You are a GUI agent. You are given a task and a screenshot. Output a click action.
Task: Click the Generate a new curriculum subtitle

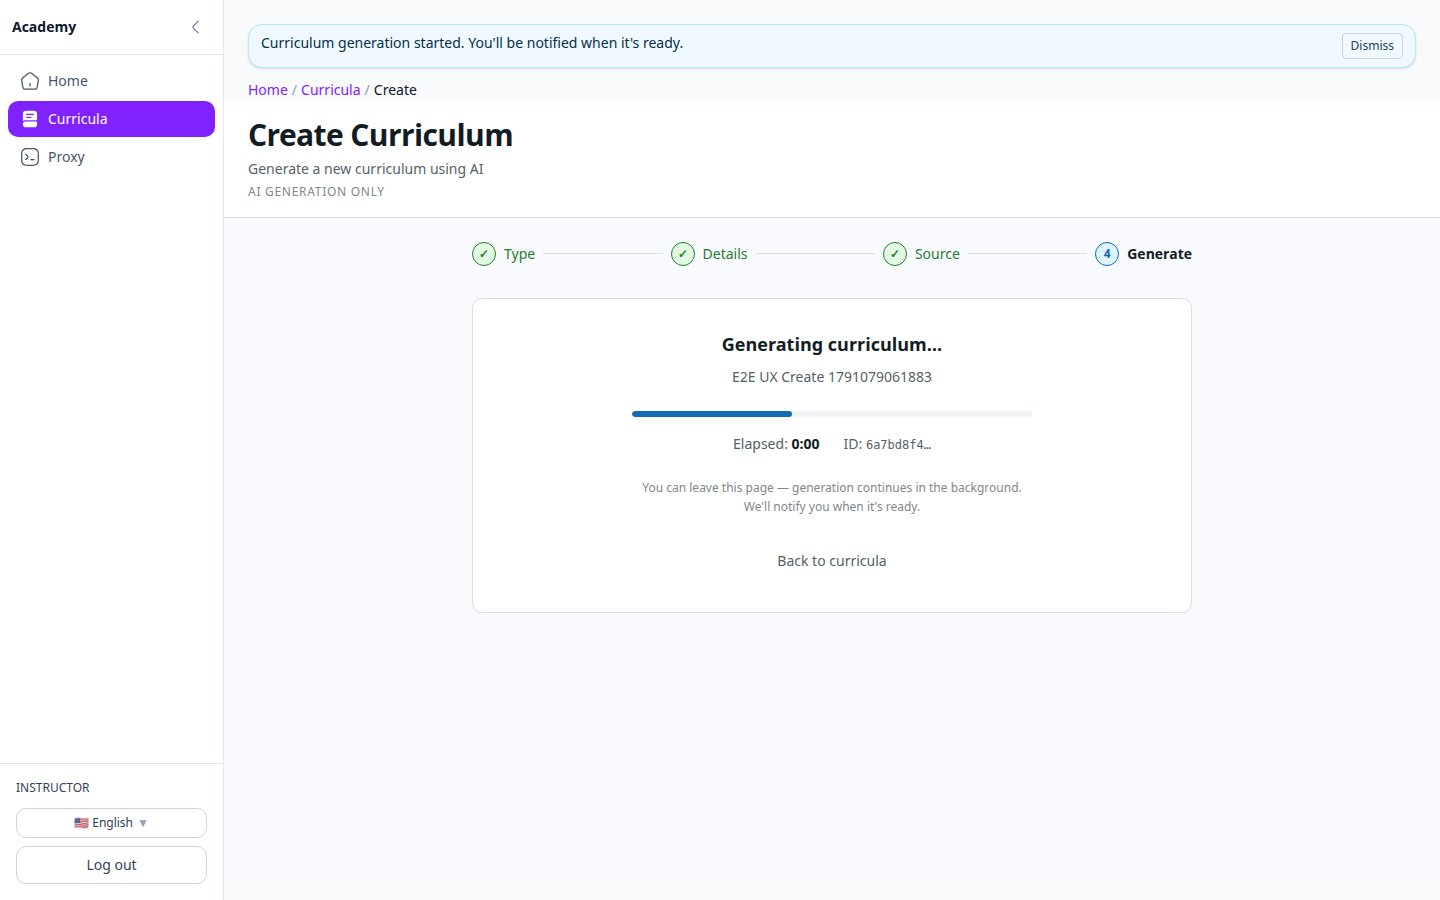pyautogui.click(x=366, y=169)
